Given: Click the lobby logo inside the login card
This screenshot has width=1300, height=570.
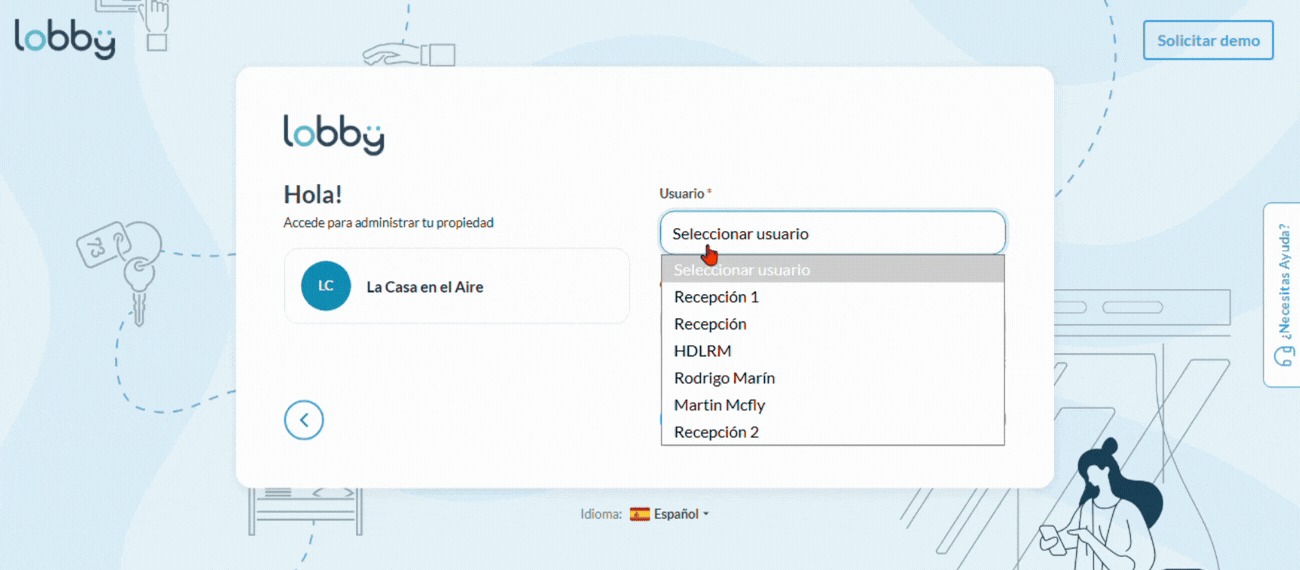Looking at the screenshot, I should [x=333, y=135].
